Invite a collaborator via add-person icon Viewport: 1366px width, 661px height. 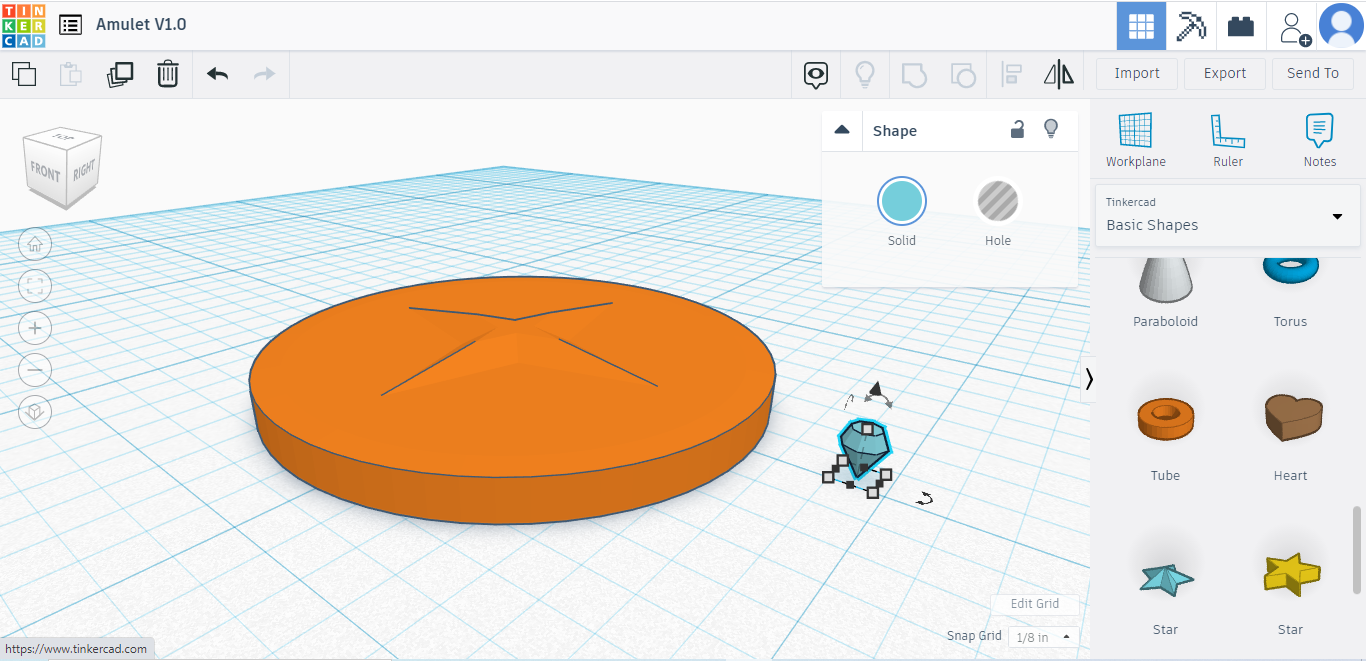[1295, 27]
